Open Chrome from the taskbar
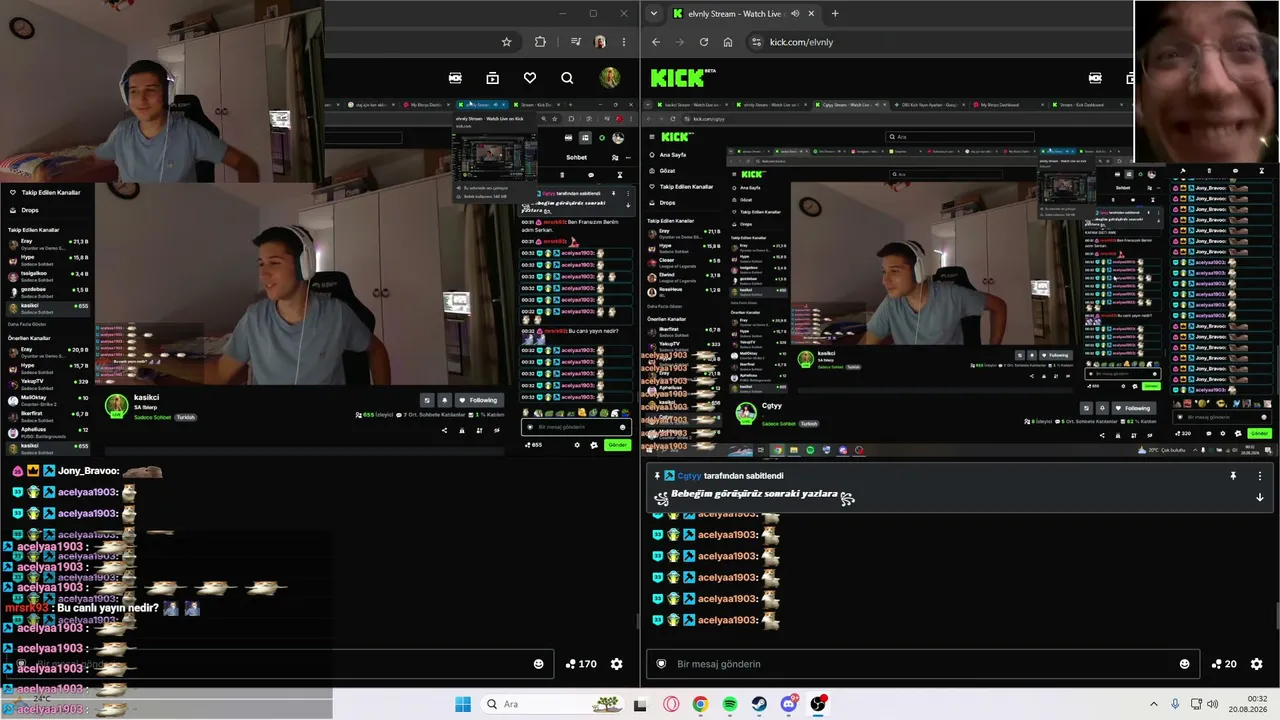The height and width of the screenshot is (720, 1280). (700, 704)
